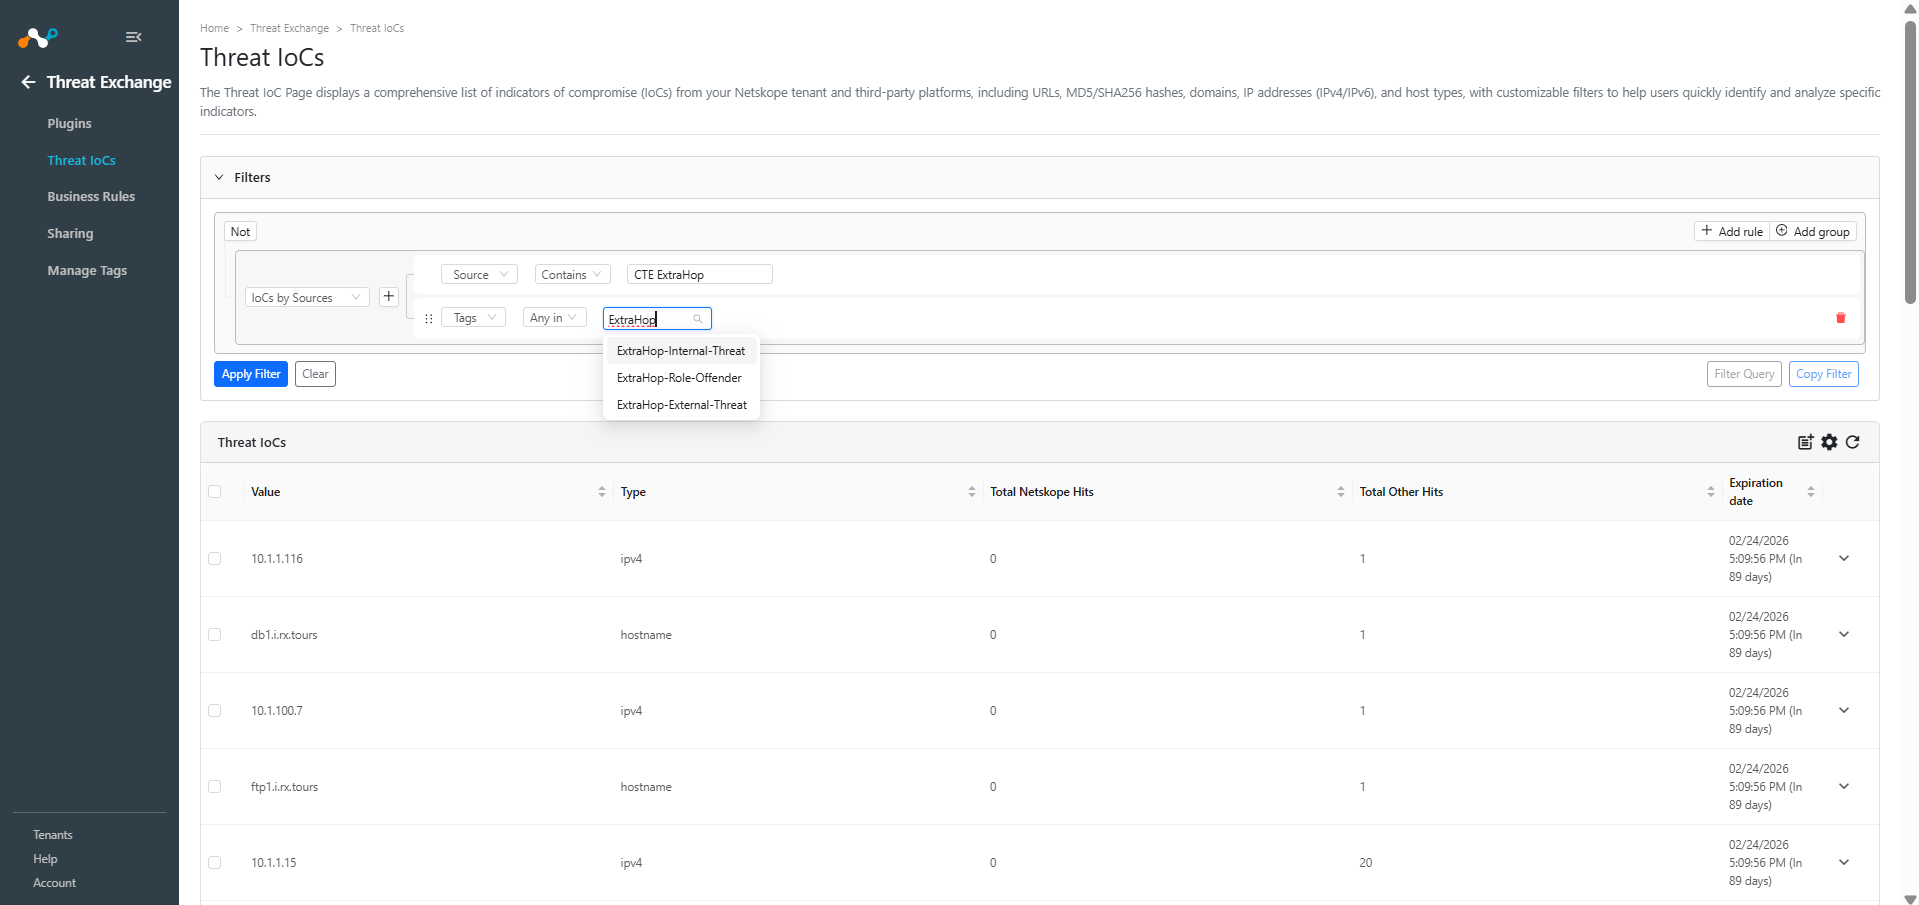The image size is (1919, 905).
Task: Click the Clear button
Action: click(x=315, y=374)
